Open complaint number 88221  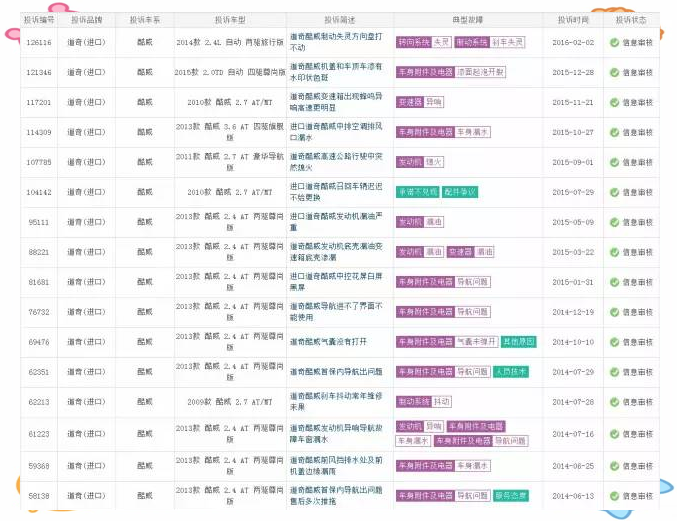(x=39, y=252)
